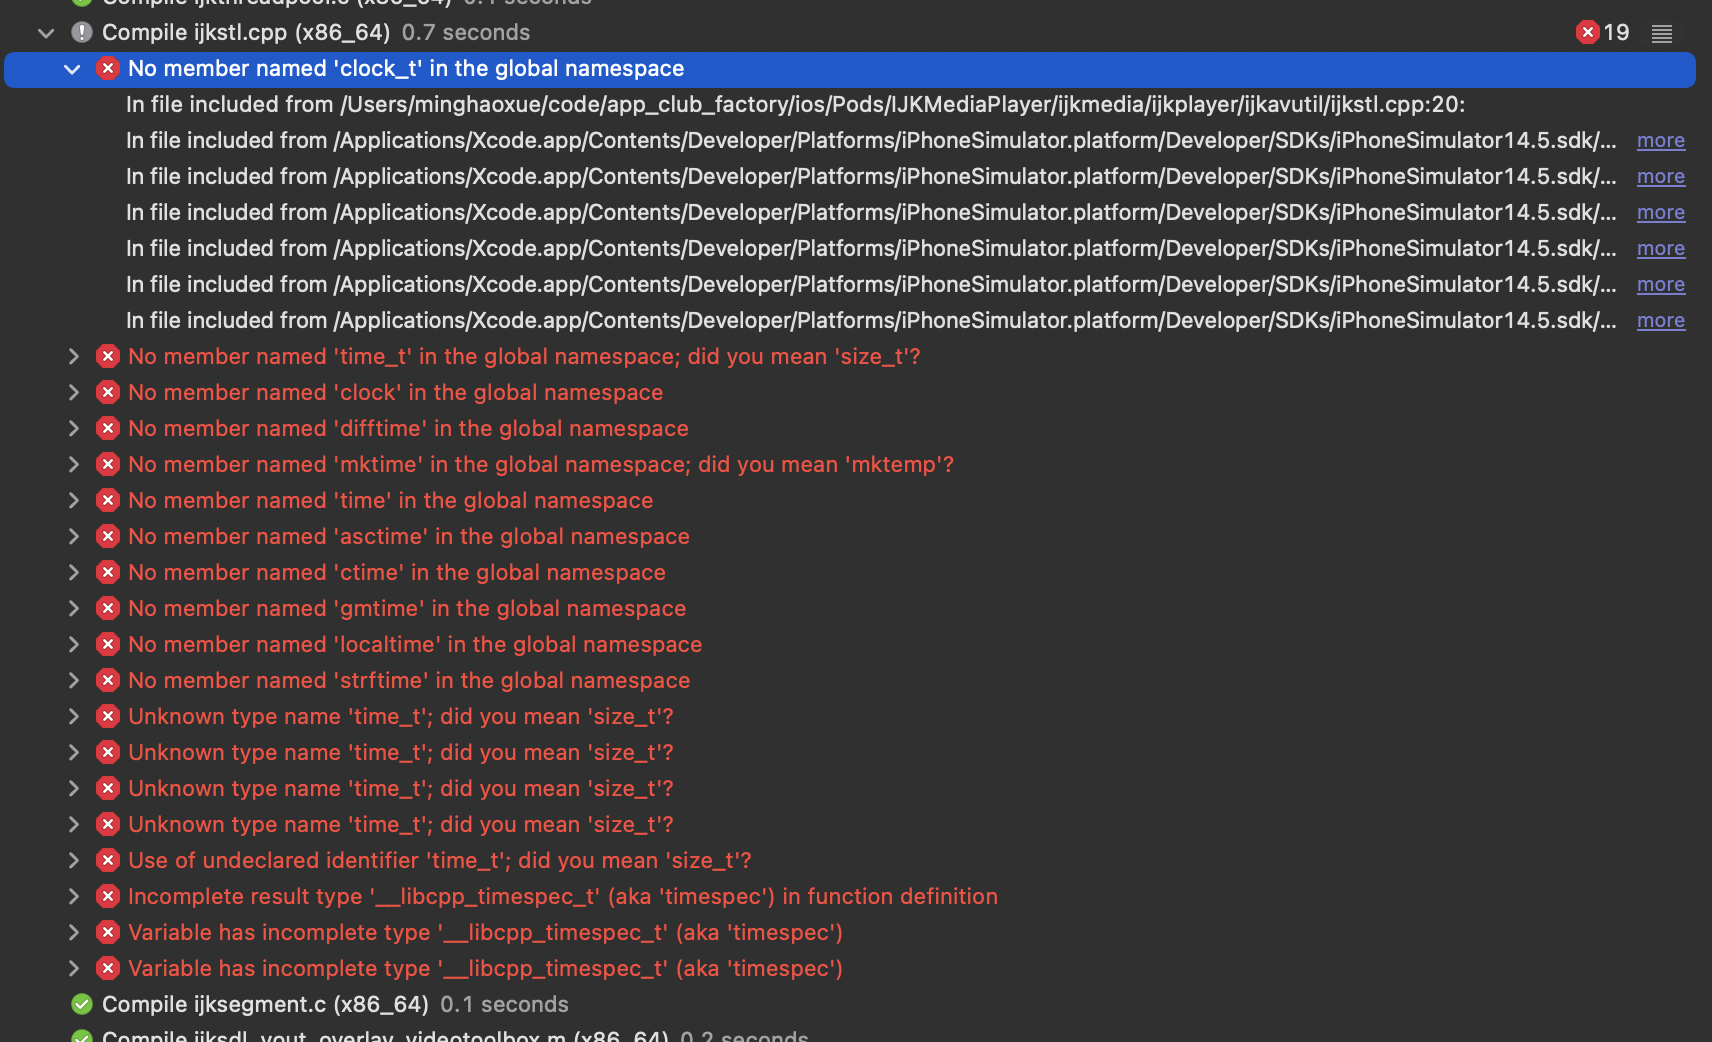Image resolution: width=1712 pixels, height=1042 pixels.
Task: Click the red error count badge showing 19
Action: pos(1603,33)
